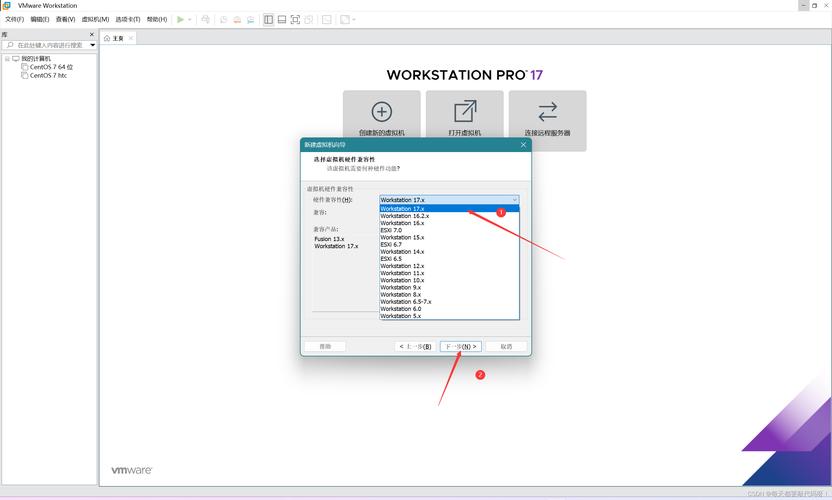The width and height of the screenshot is (832, 500).
Task: Click the revert to snapshot toolbar icon
Action: pos(237,20)
